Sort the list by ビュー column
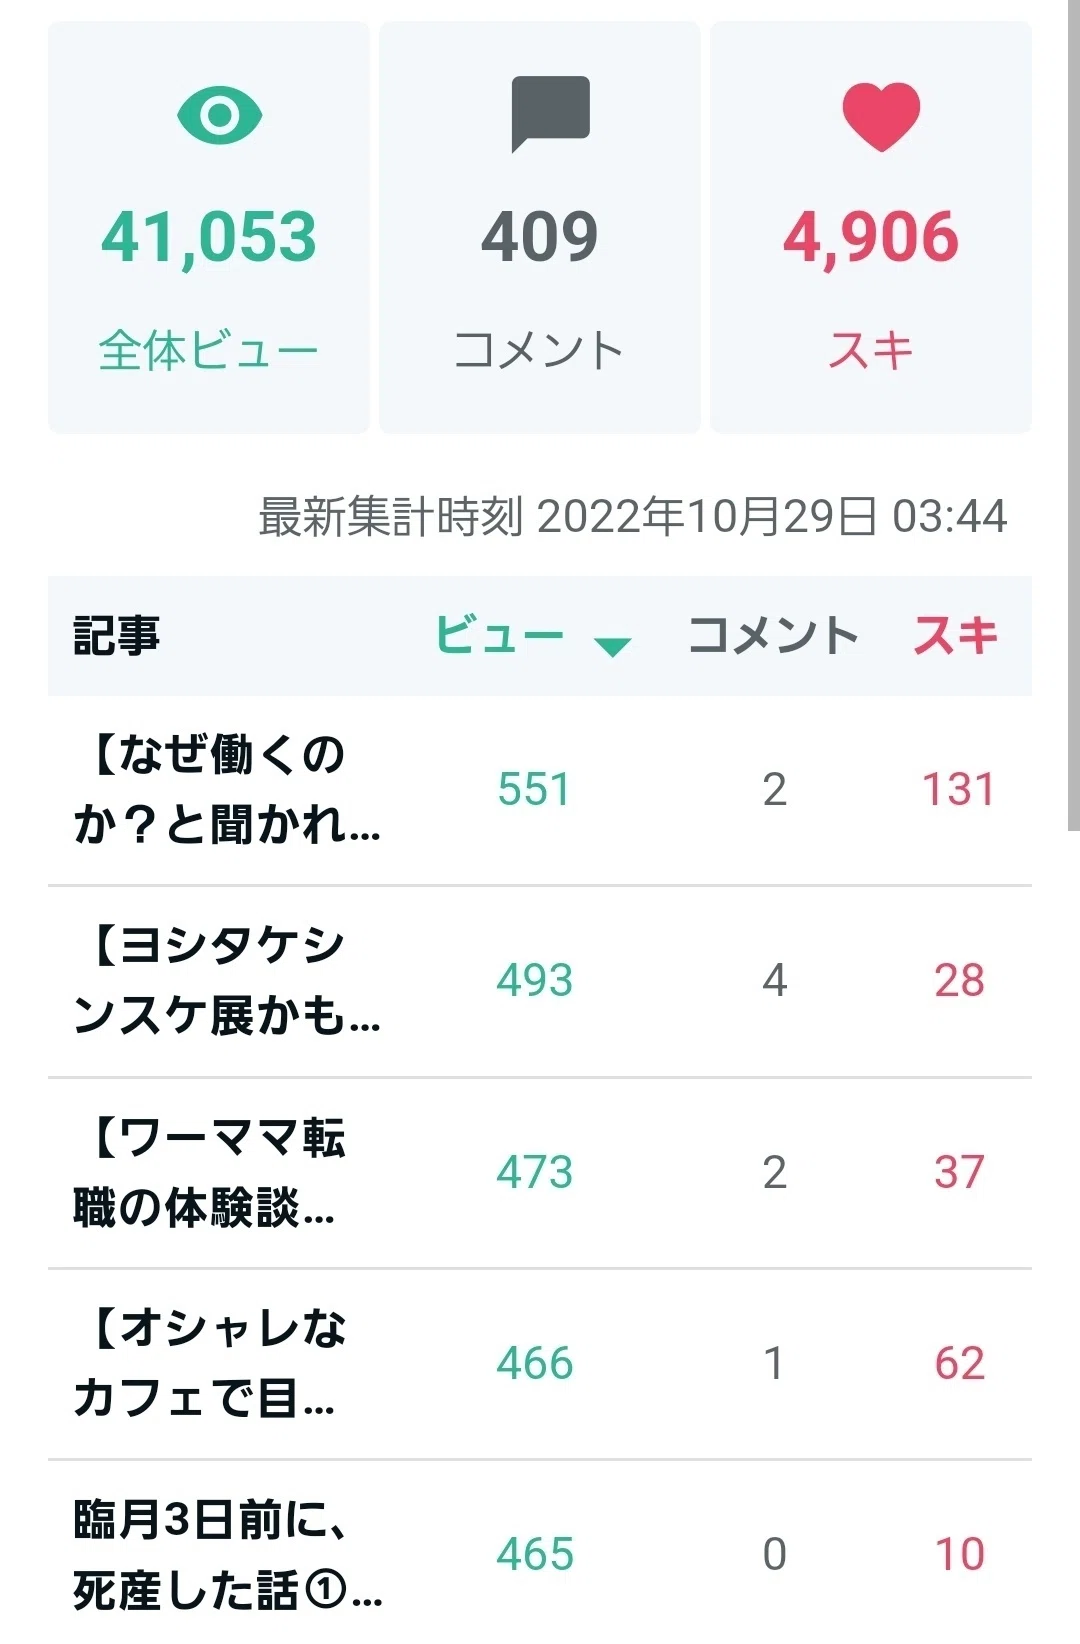Viewport: 1080px width, 1644px height. pos(500,635)
